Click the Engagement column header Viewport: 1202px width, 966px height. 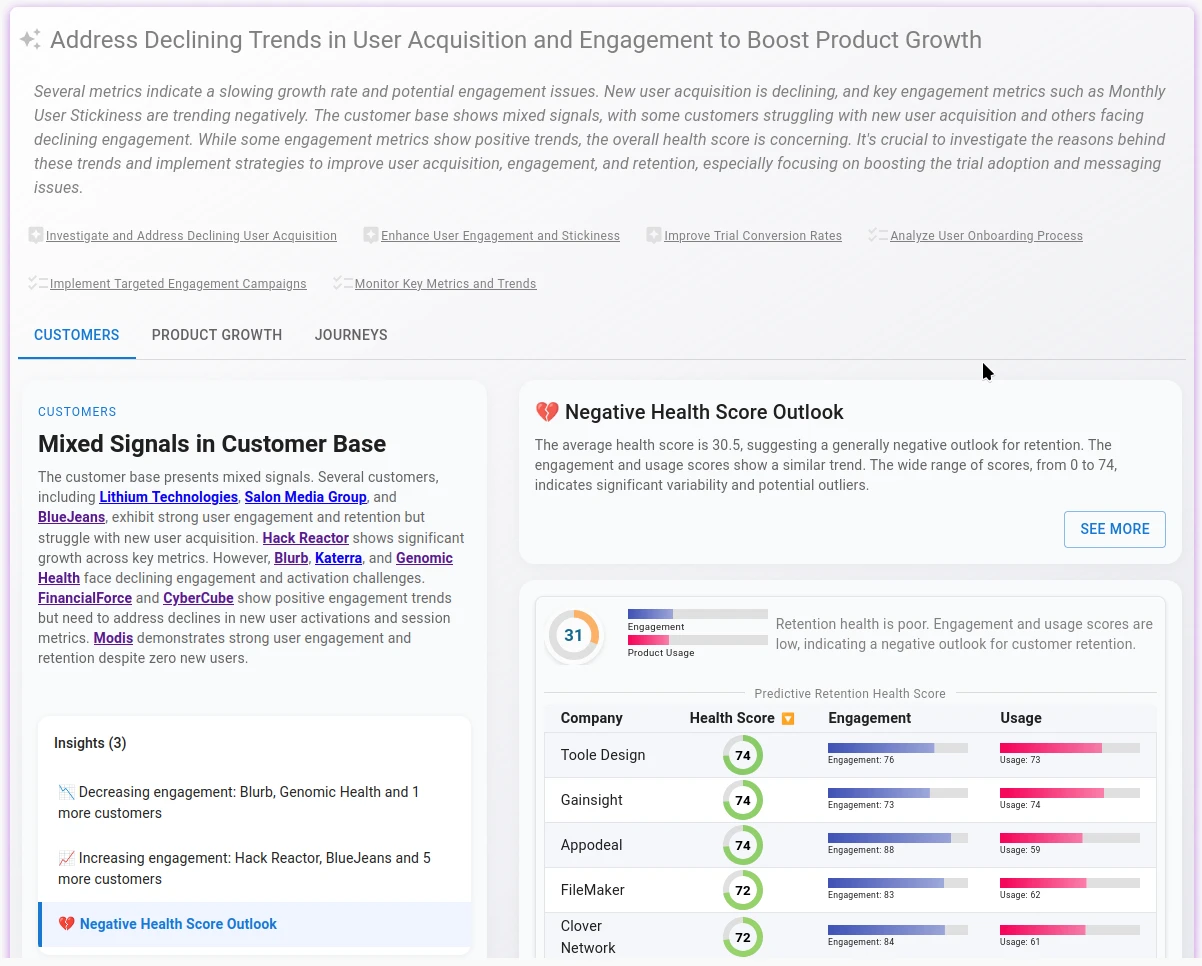(870, 718)
